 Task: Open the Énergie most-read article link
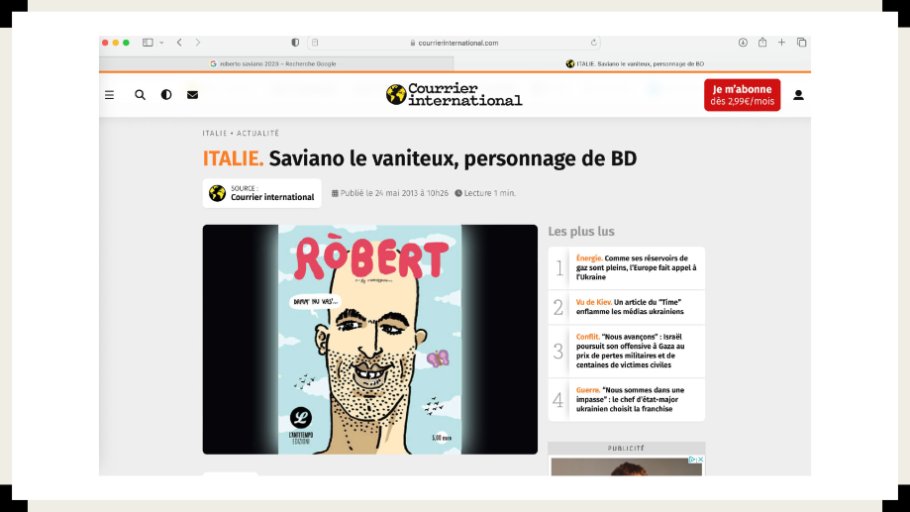(636, 268)
